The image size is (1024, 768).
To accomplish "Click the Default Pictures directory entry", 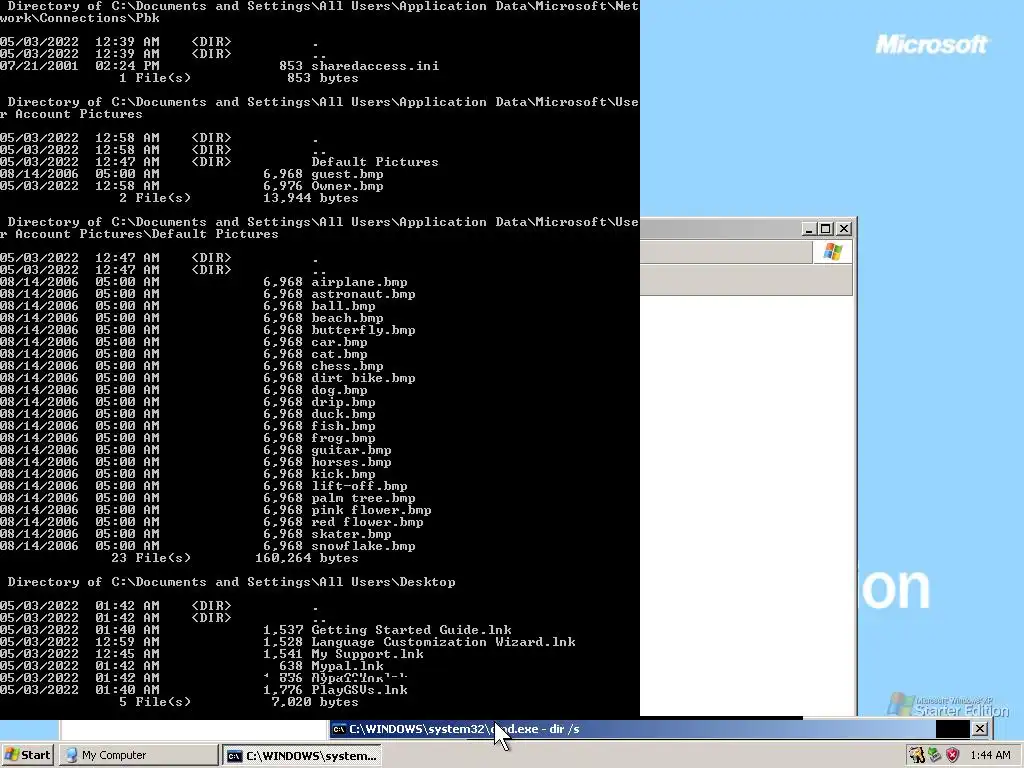I will (x=375, y=162).
